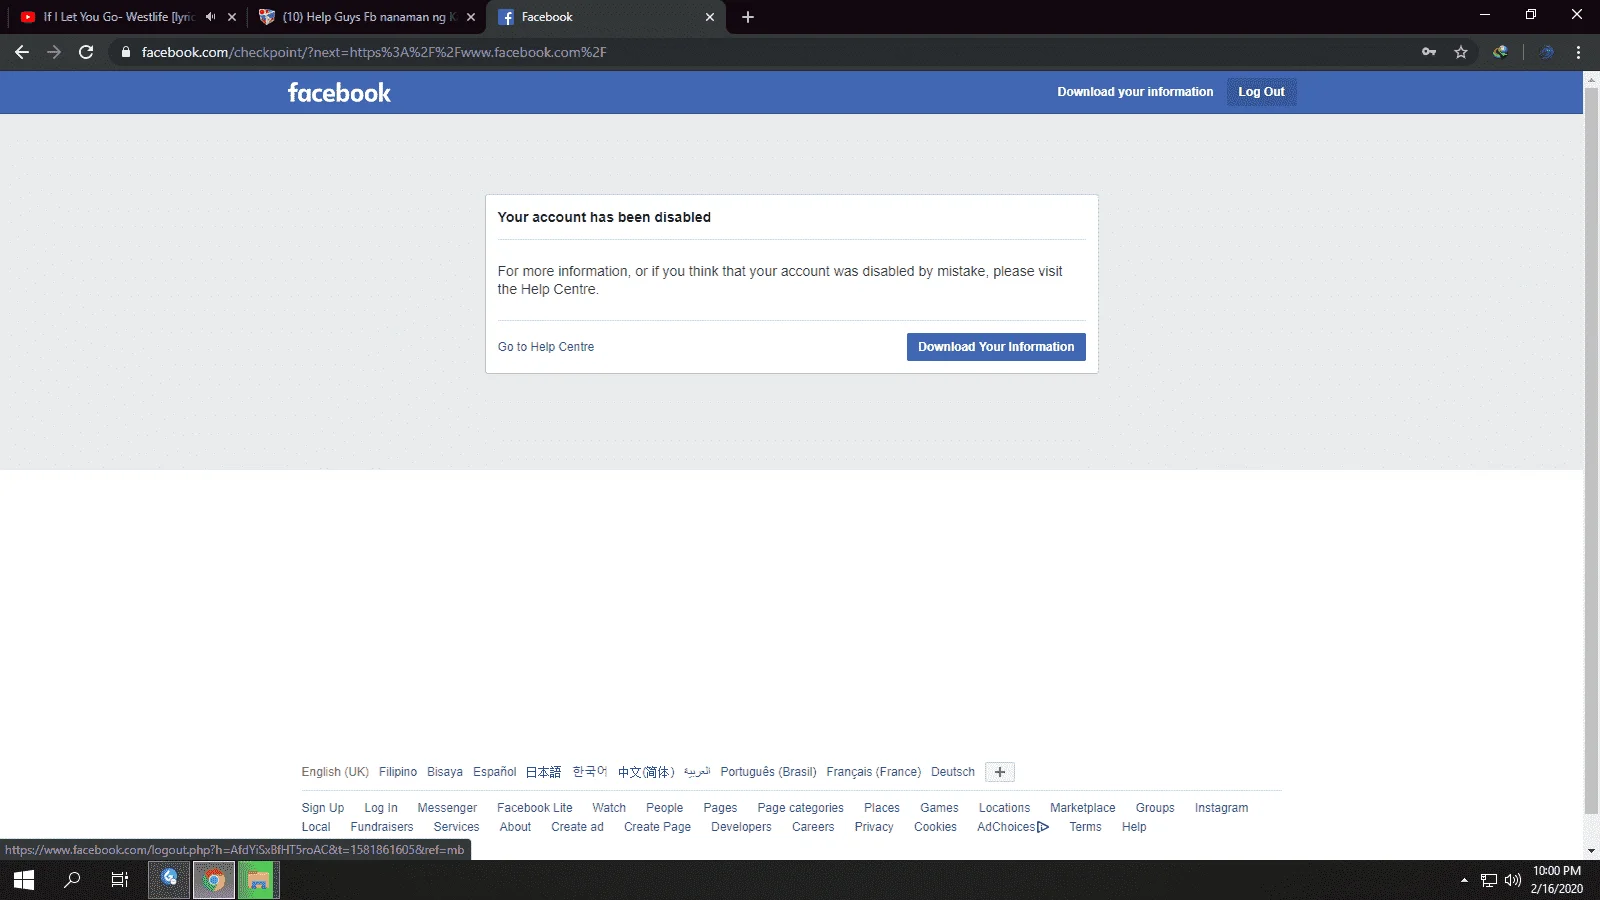Open the Messenger footer link

tap(447, 808)
